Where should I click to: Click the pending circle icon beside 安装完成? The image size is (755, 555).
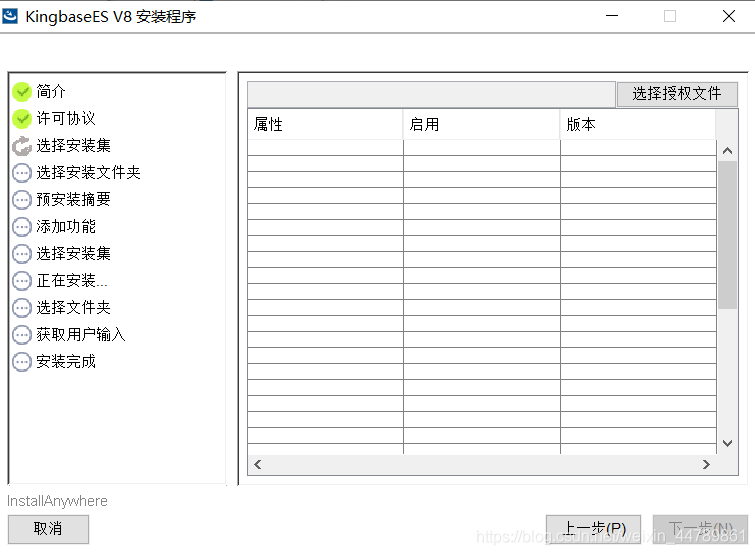point(22,361)
